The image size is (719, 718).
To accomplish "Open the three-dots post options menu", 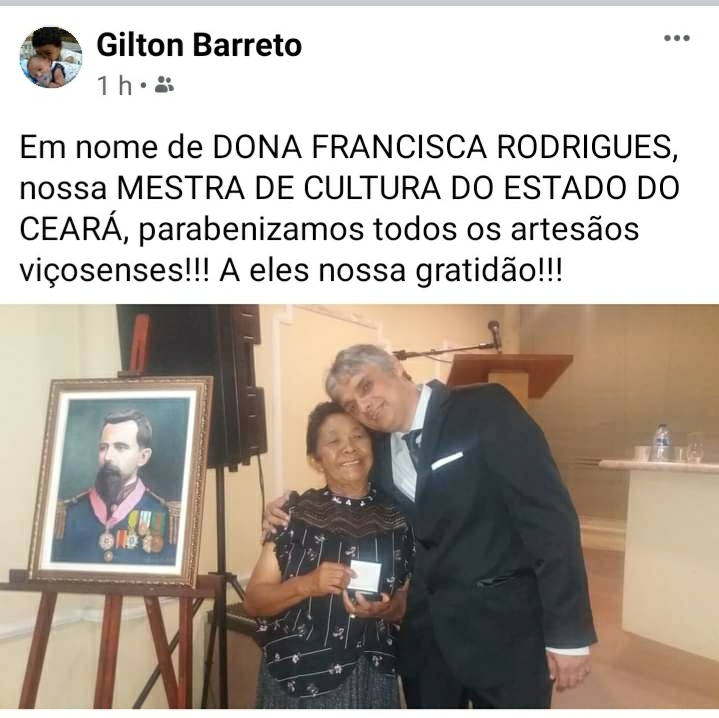I will click(x=677, y=38).
